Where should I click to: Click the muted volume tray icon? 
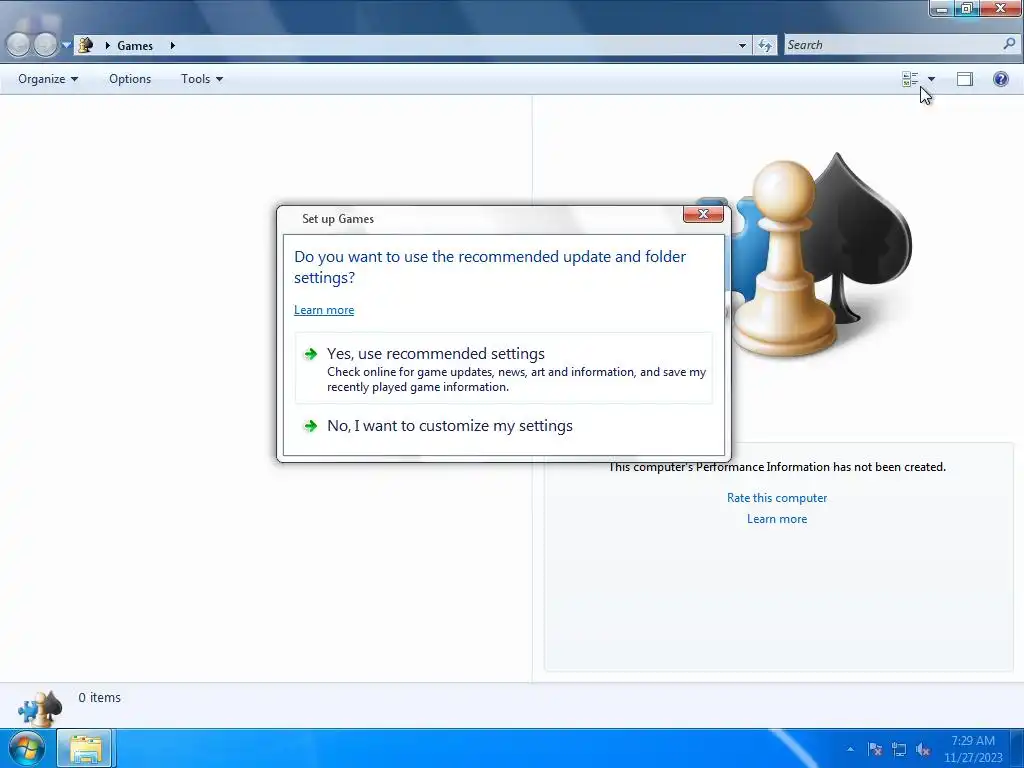click(x=923, y=749)
